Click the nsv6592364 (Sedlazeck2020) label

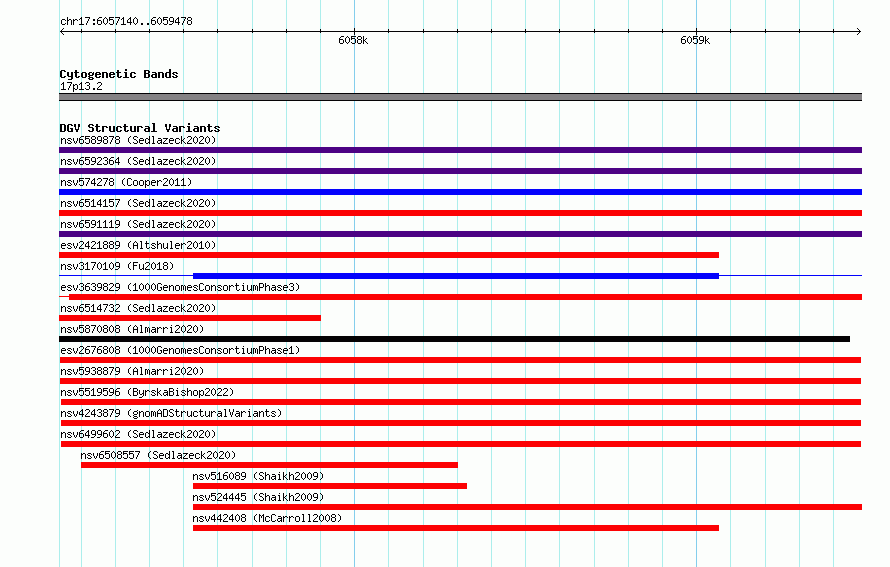pyautogui.click(x=138, y=161)
